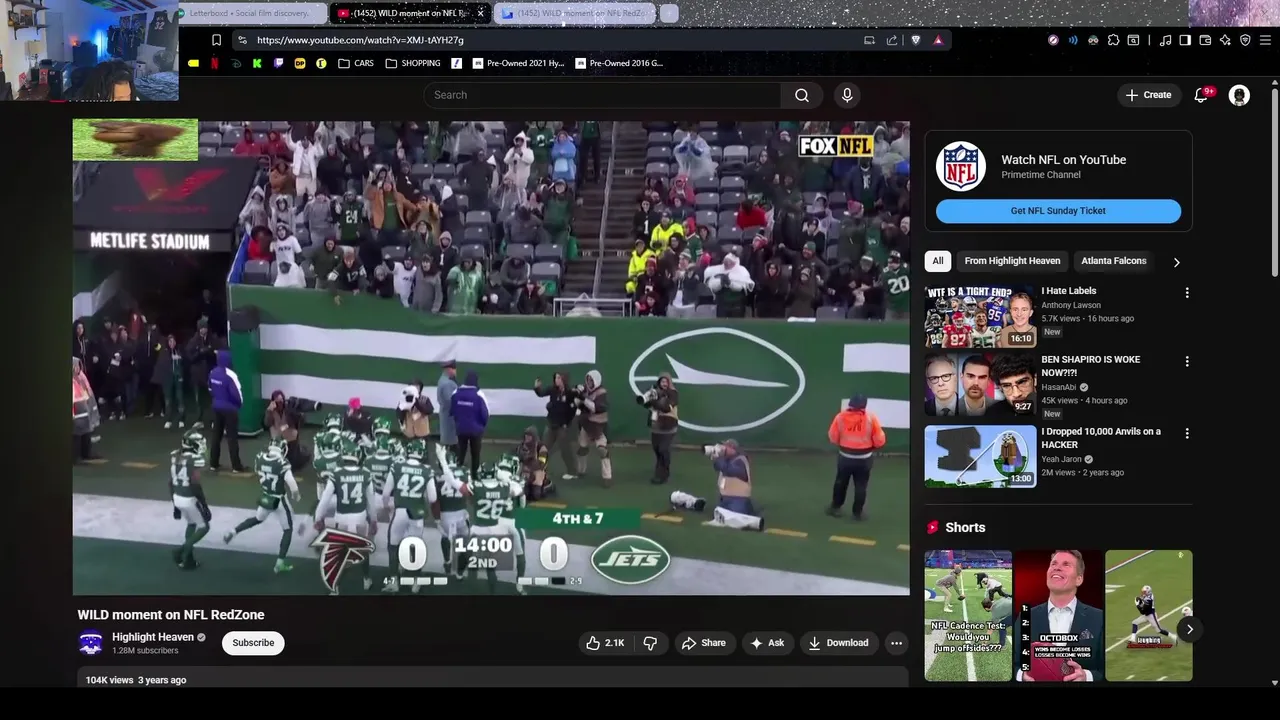1280x720 pixels.
Task: Close the active YouTube tab
Action: pos(480,13)
